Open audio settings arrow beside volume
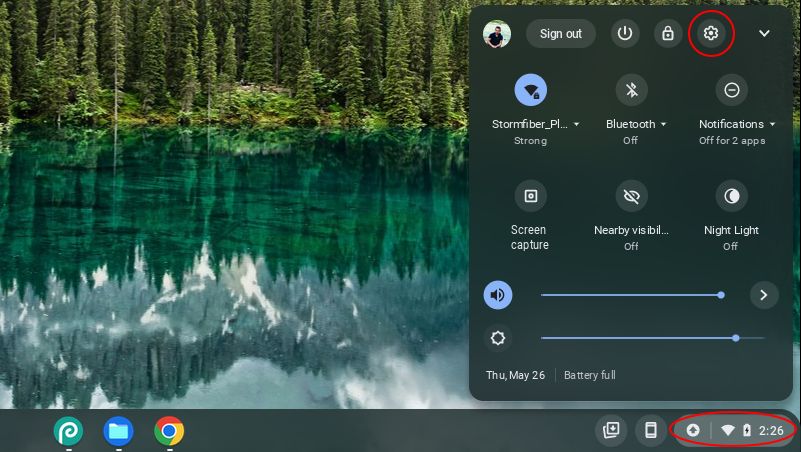Screen dimensions: 801x452 coord(764,295)
